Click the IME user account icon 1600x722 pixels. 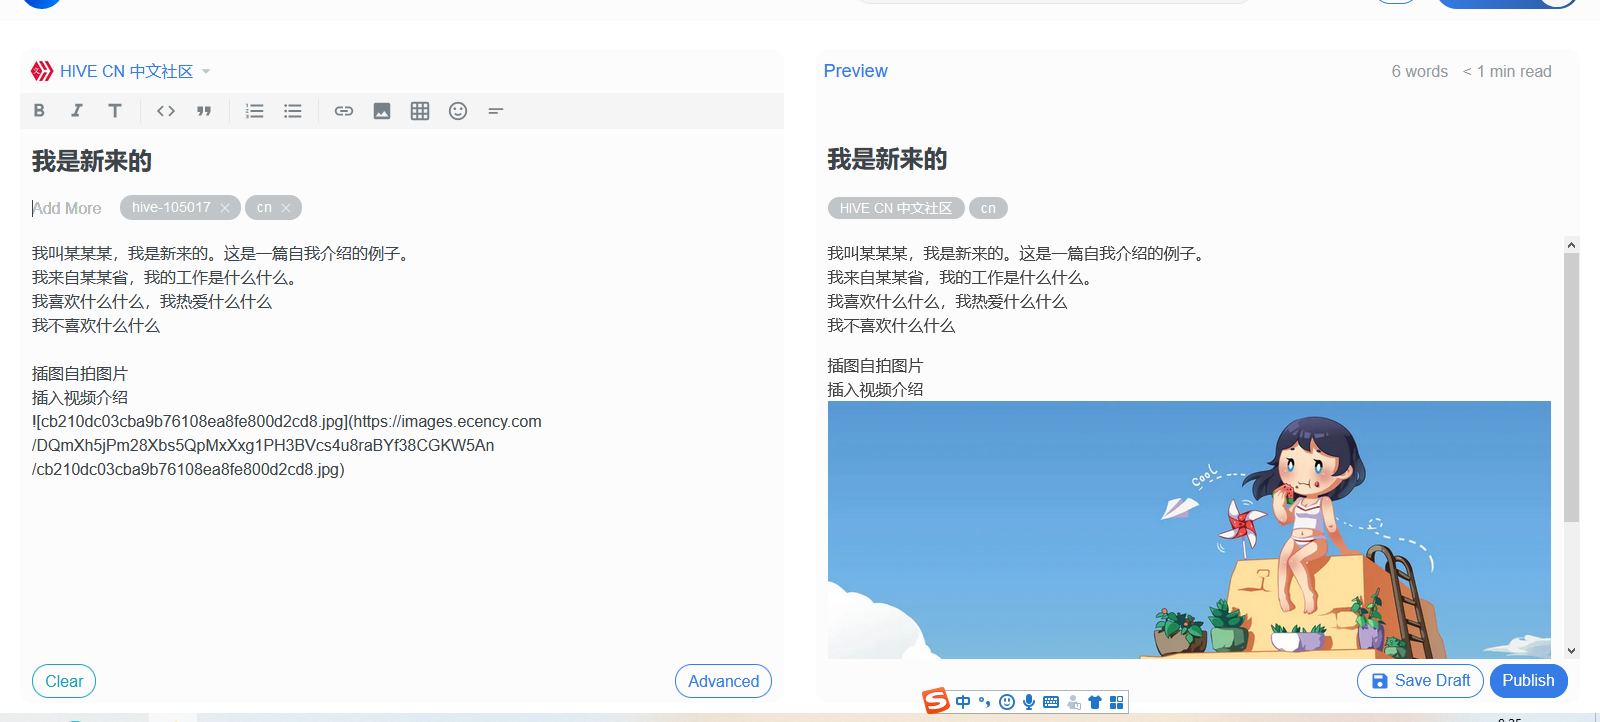point(1074,702)
